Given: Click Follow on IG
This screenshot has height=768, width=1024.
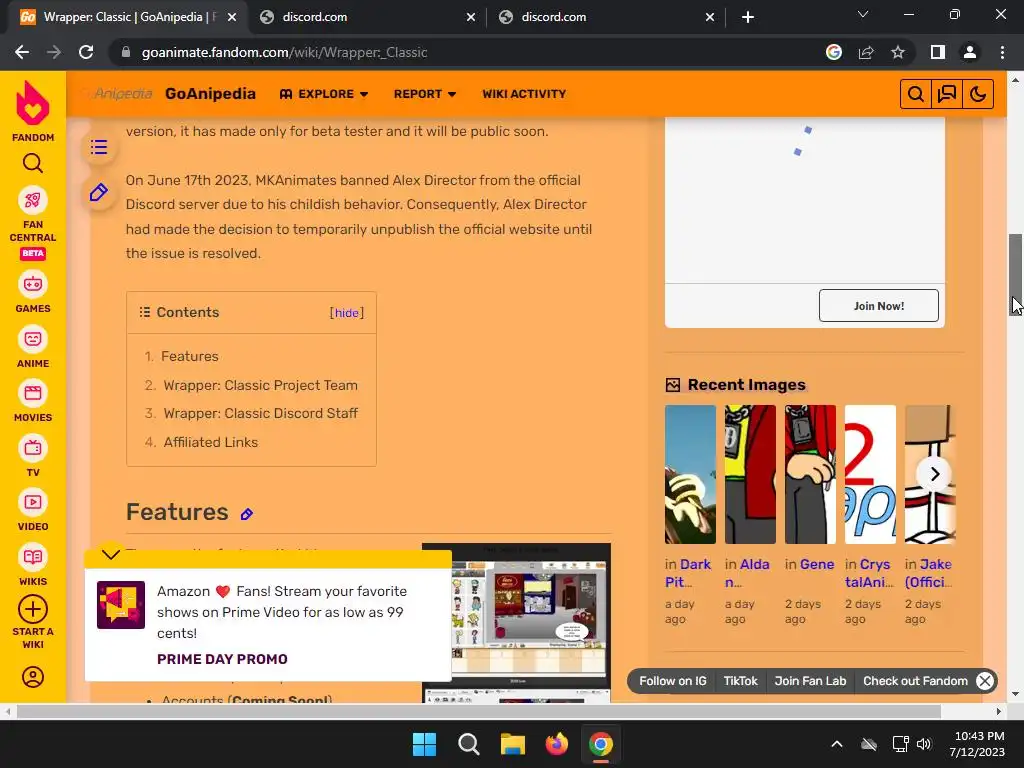Looking at the screenshot, I should [673, 680].
